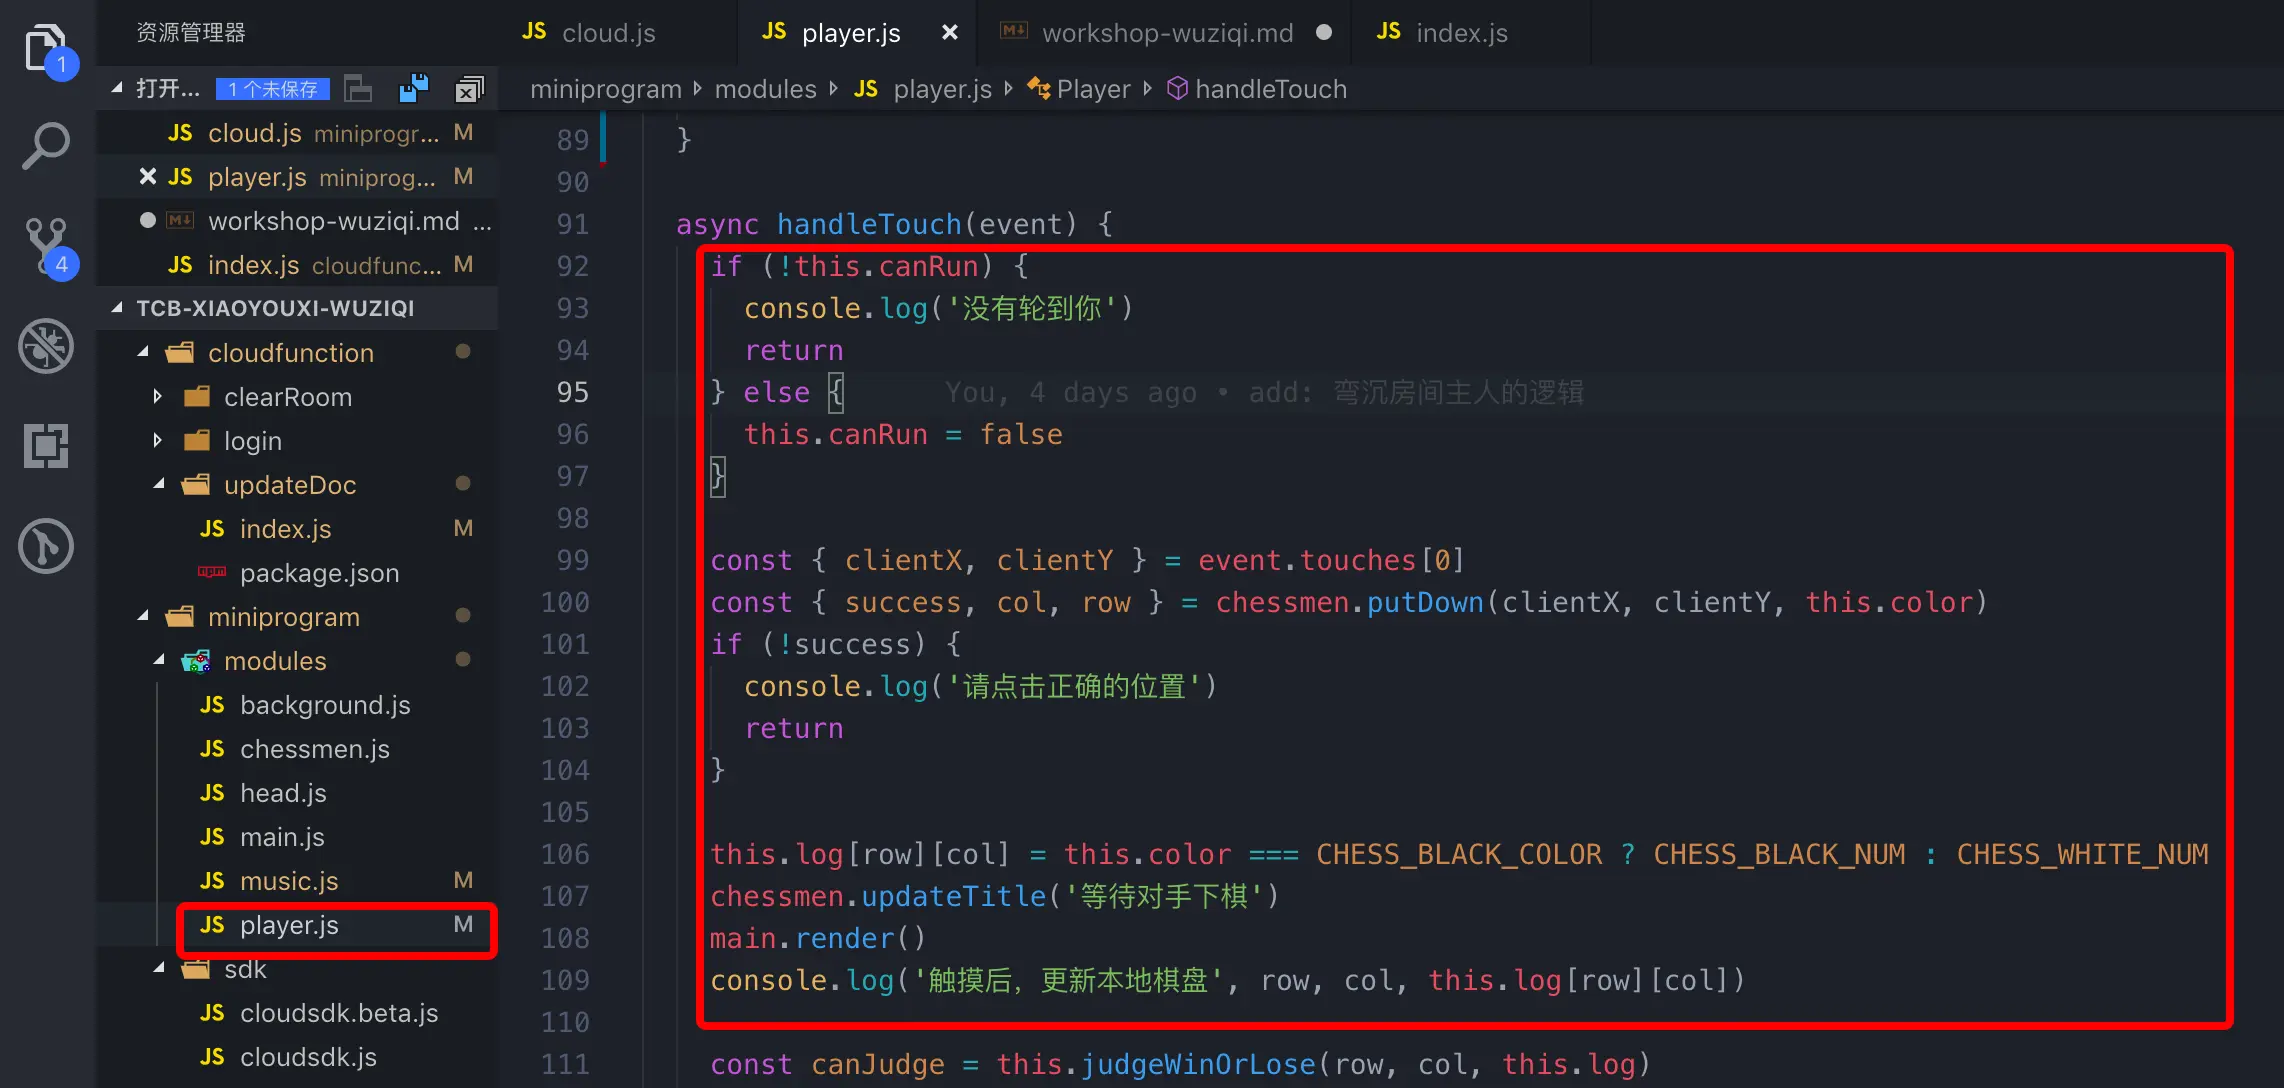Image resolution: width=2284 pixels, height=1088 pixels.
Task: Click toggle editor layout icon in open editors
Action: click(x=358, y=89)
